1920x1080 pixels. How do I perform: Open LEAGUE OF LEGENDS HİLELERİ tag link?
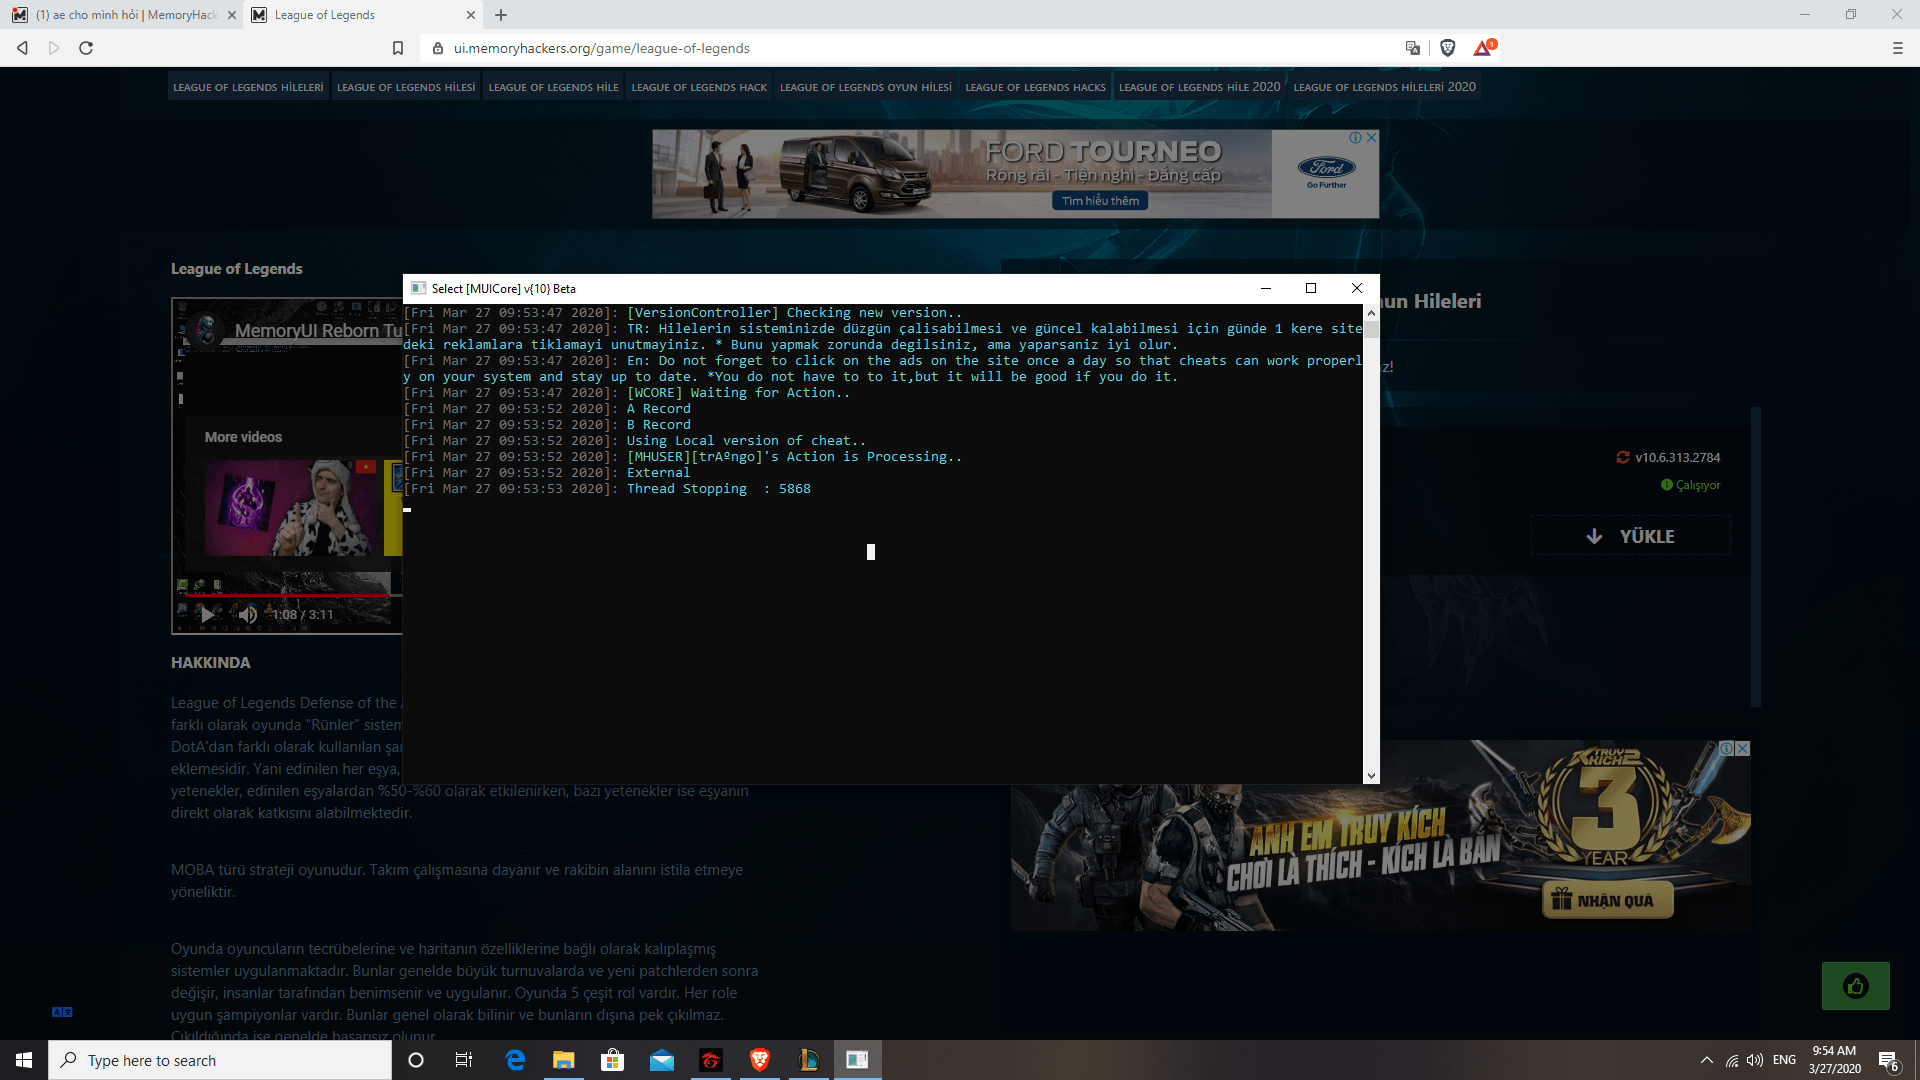point(248,87)
